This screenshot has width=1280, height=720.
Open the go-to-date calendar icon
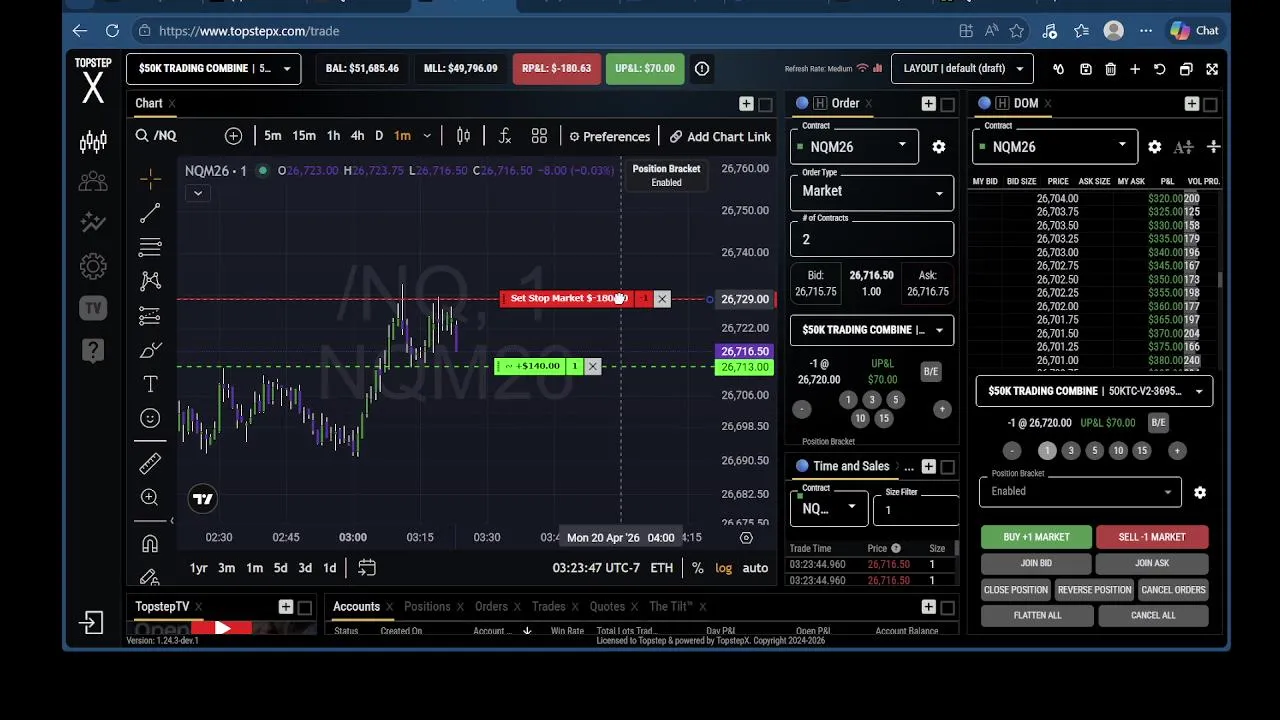367,568
